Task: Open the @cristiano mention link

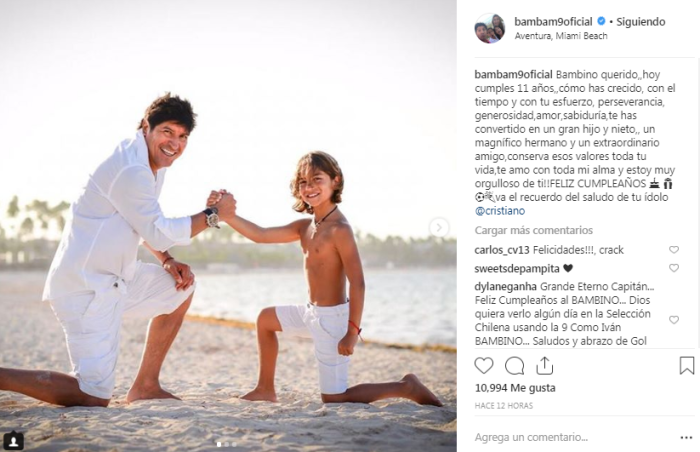Action: [x=500, y=211]
